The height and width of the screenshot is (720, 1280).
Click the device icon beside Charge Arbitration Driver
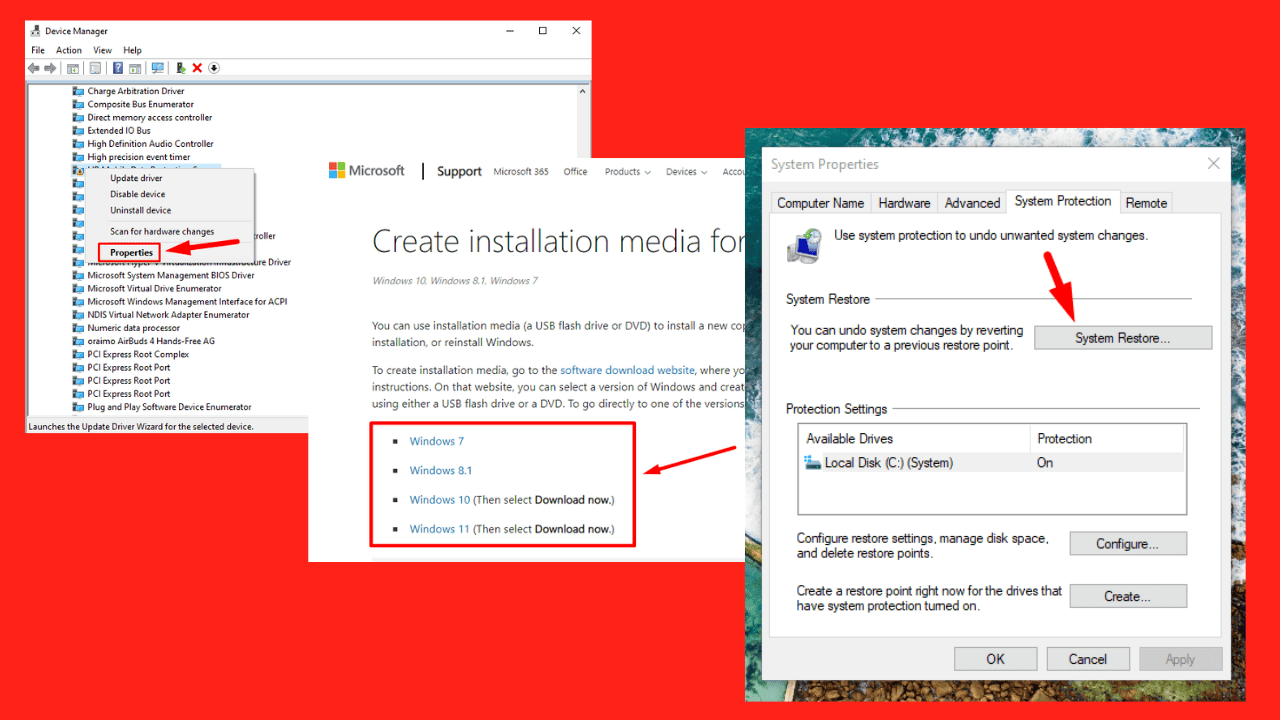tap(78, 91)
